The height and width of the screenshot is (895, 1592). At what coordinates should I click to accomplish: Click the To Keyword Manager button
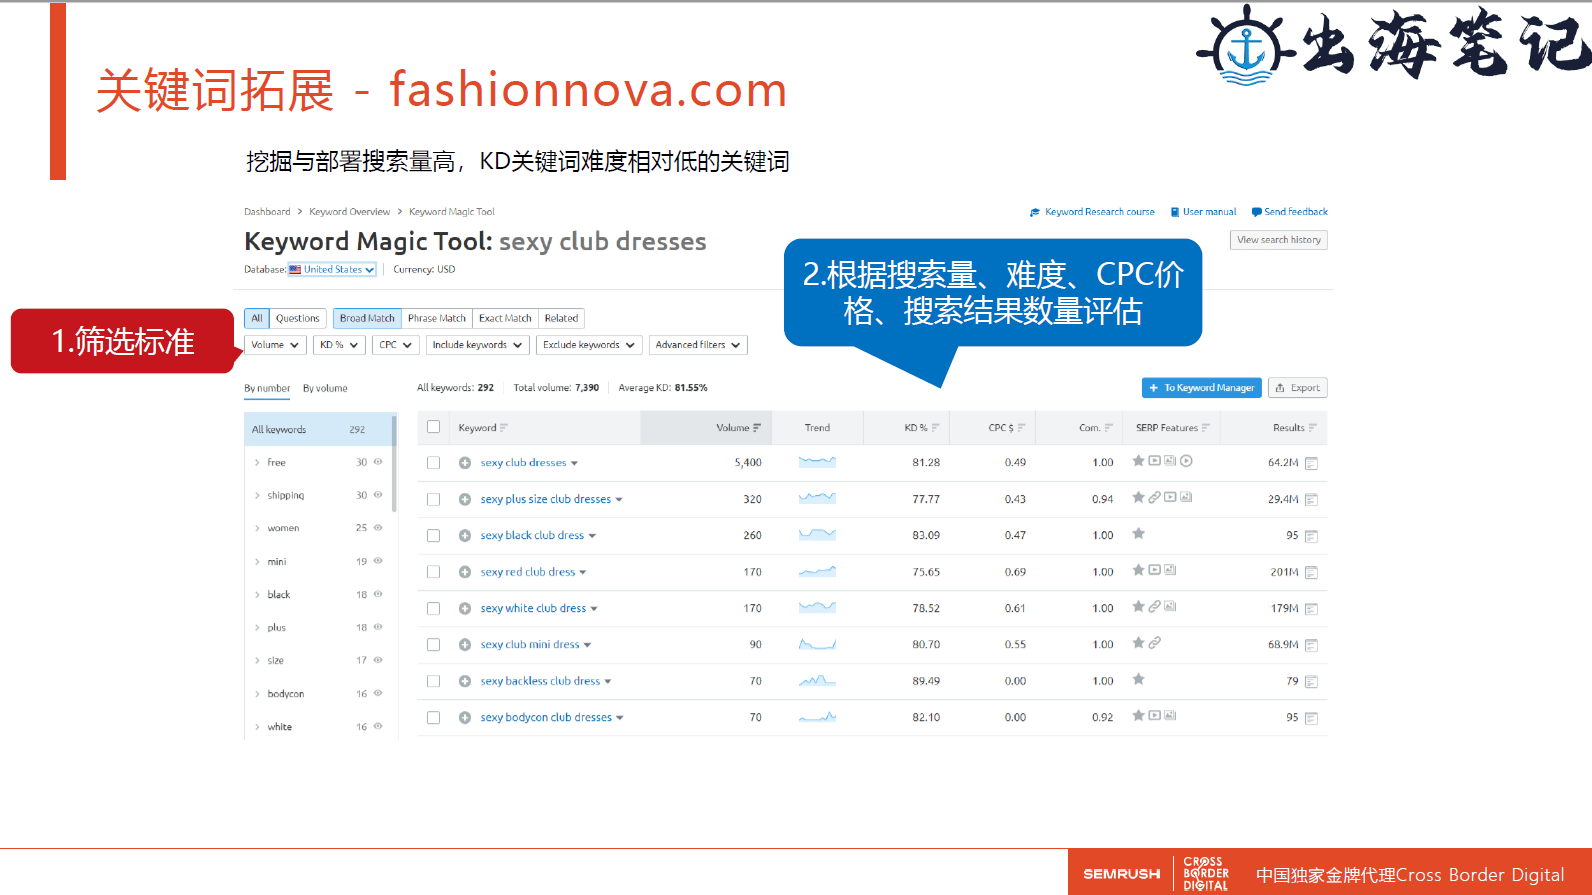tap(1201, 388)
